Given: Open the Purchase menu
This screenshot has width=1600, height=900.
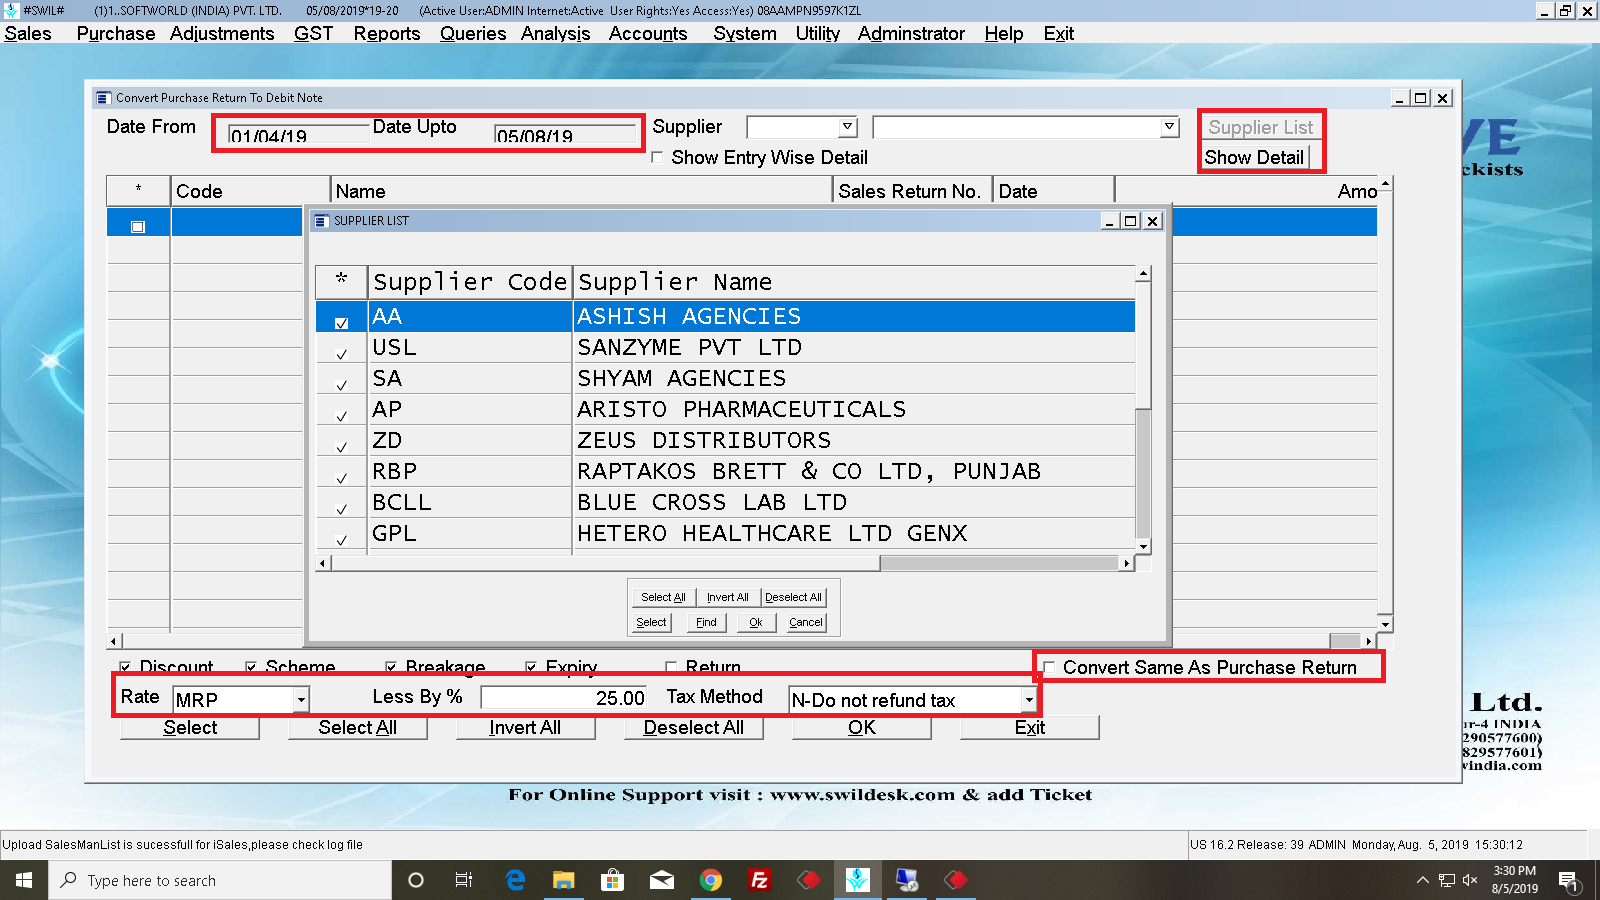Looking at the screenshot, I should click(116, 33).
